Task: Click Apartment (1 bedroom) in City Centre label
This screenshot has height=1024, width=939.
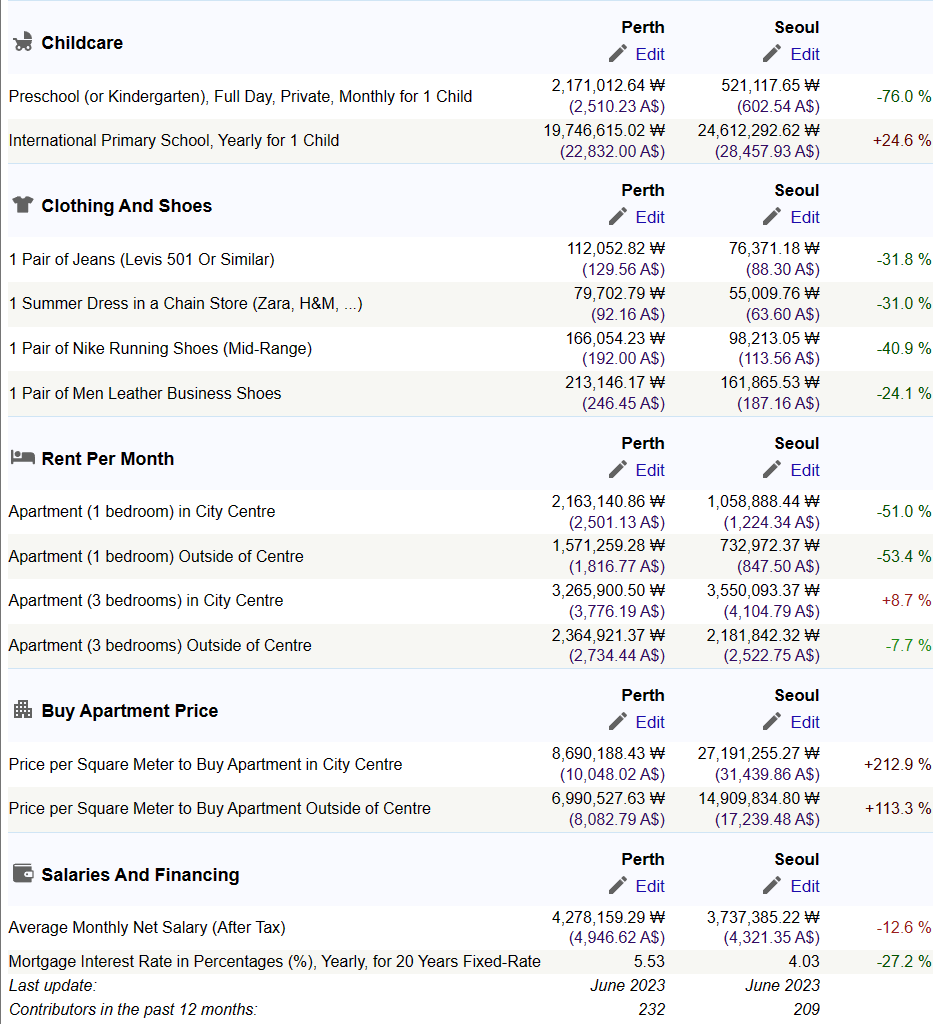Action: tap(142, 511)
